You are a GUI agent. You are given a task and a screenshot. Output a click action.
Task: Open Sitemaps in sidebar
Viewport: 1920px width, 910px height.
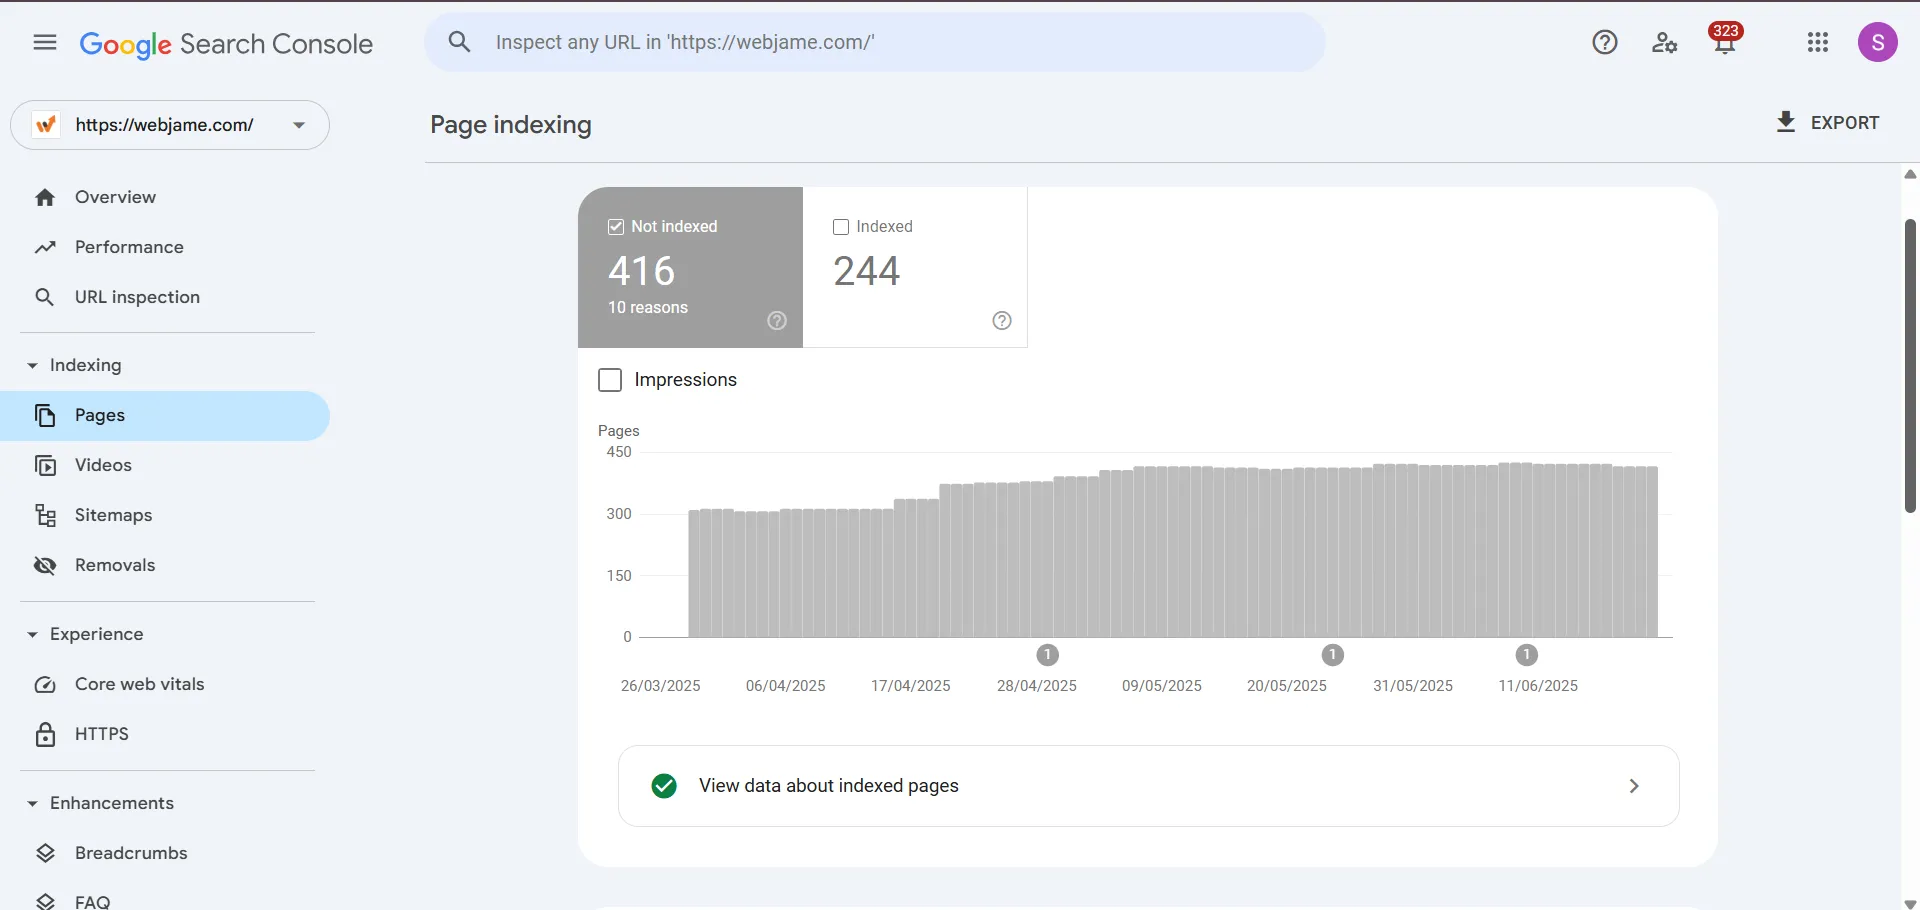pyautogui.click(x=165, y=515)
